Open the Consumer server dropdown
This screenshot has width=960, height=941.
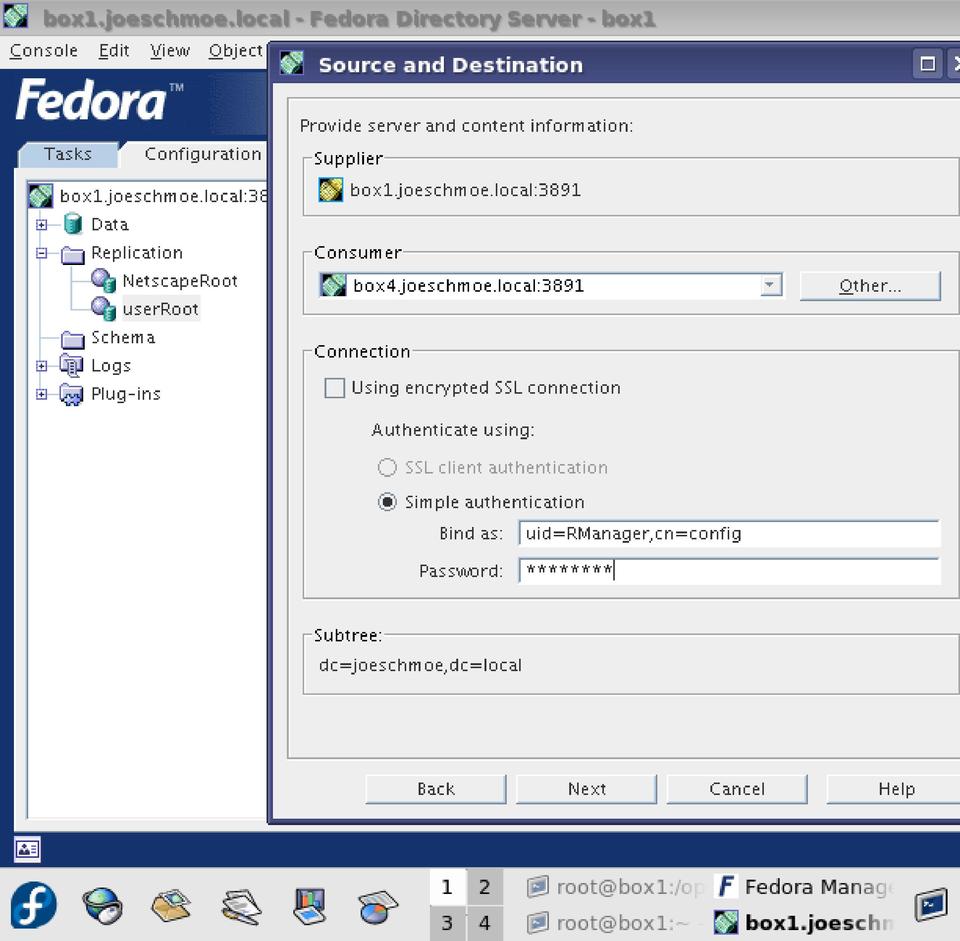(770, 286)
